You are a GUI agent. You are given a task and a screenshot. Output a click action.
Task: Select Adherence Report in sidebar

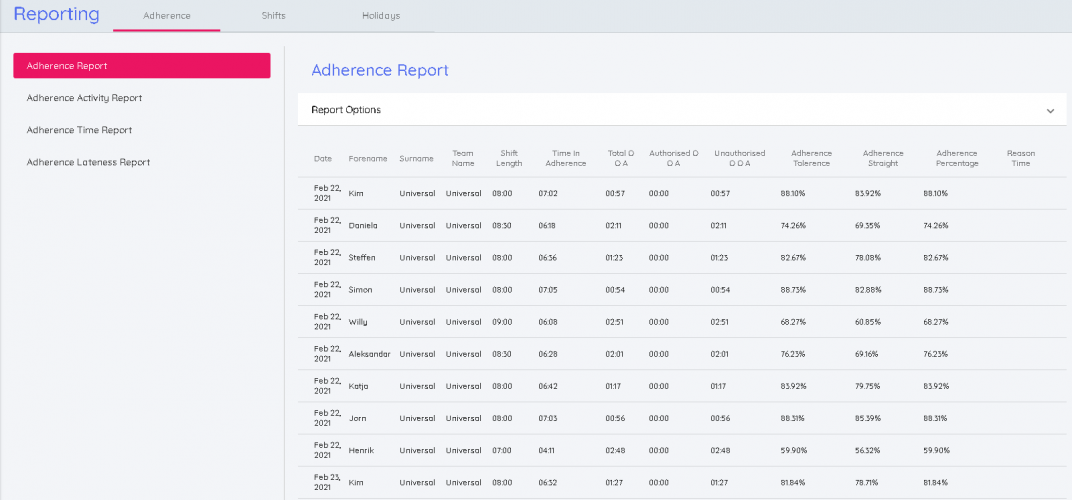pos(141,66)
